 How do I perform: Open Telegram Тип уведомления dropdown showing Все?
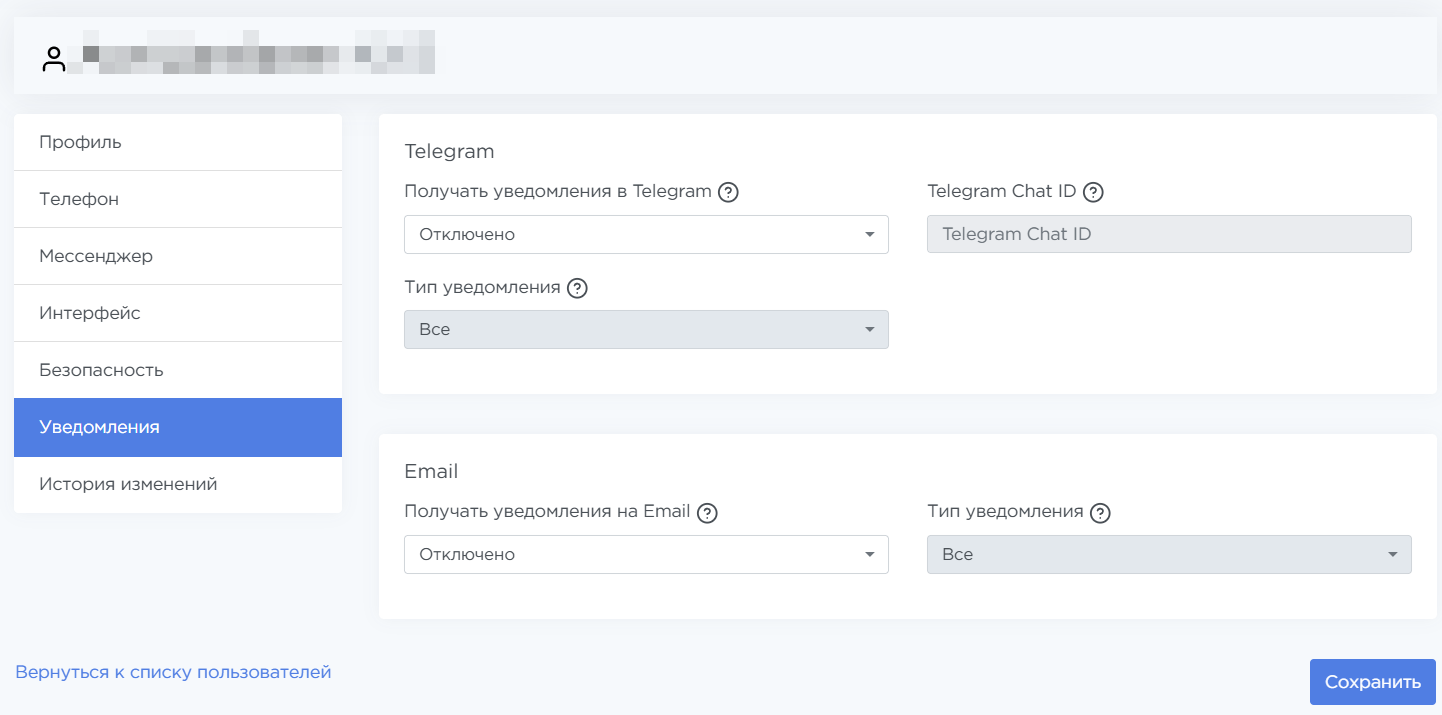coord(646,330)
